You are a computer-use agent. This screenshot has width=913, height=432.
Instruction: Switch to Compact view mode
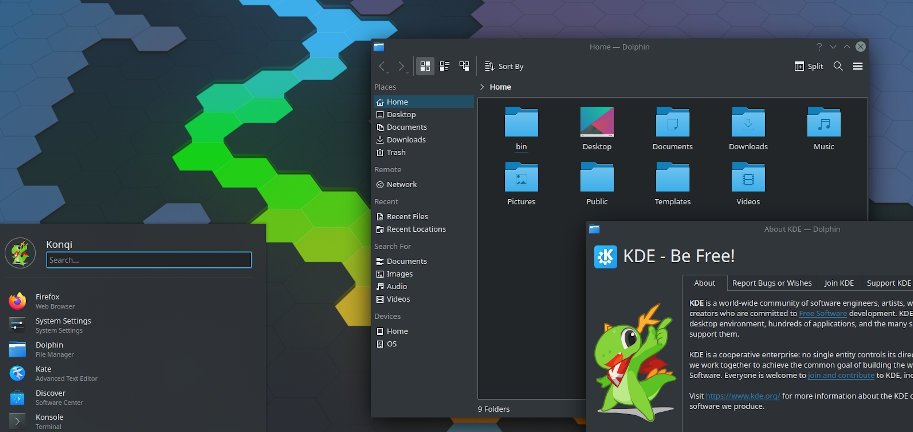tap(445, 66)
